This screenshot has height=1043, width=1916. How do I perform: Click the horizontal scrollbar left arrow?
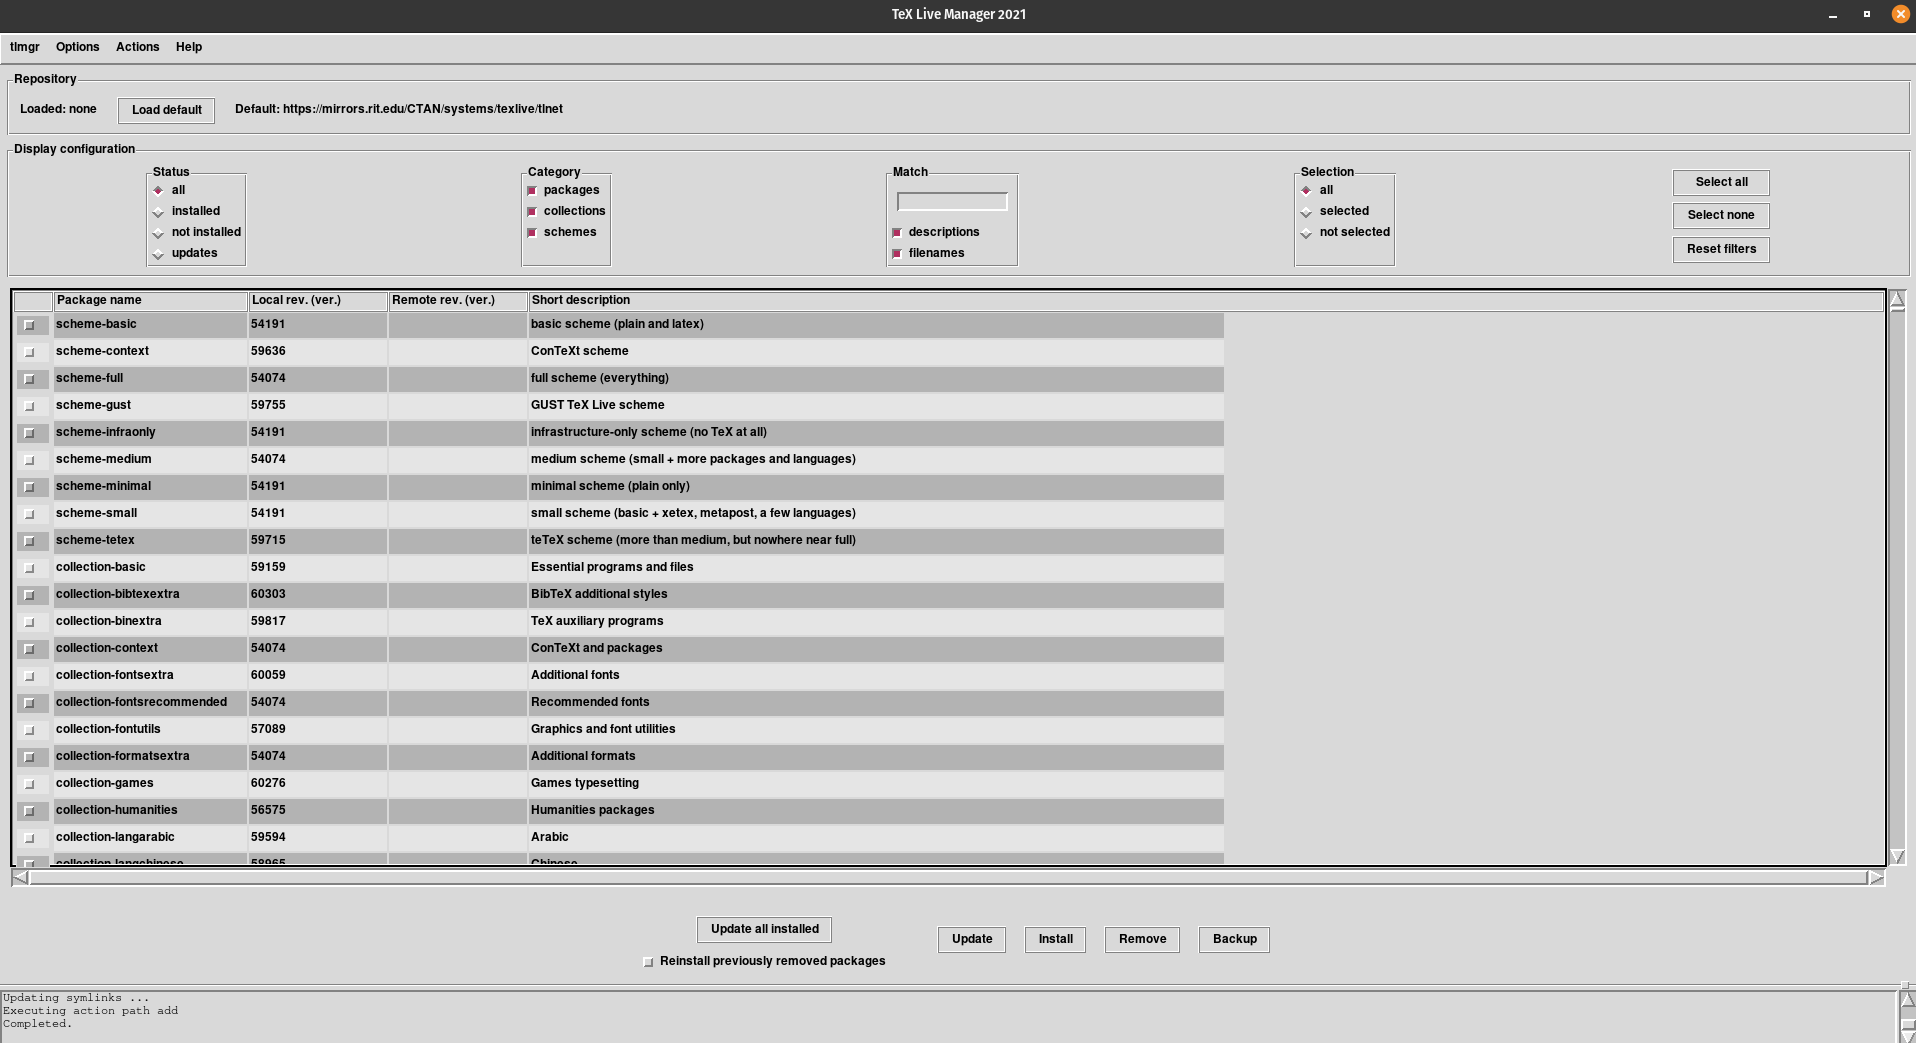(20, 878)
